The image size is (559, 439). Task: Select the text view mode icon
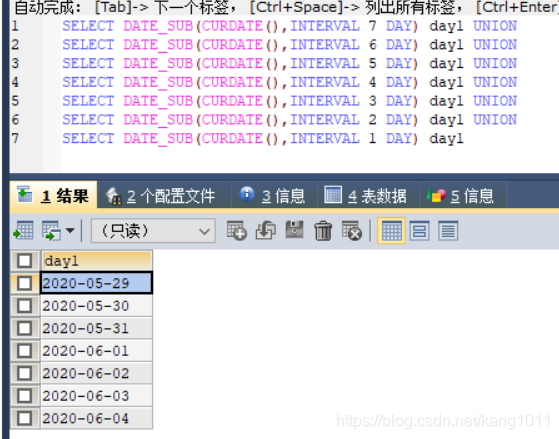click(x=448, y=231)
